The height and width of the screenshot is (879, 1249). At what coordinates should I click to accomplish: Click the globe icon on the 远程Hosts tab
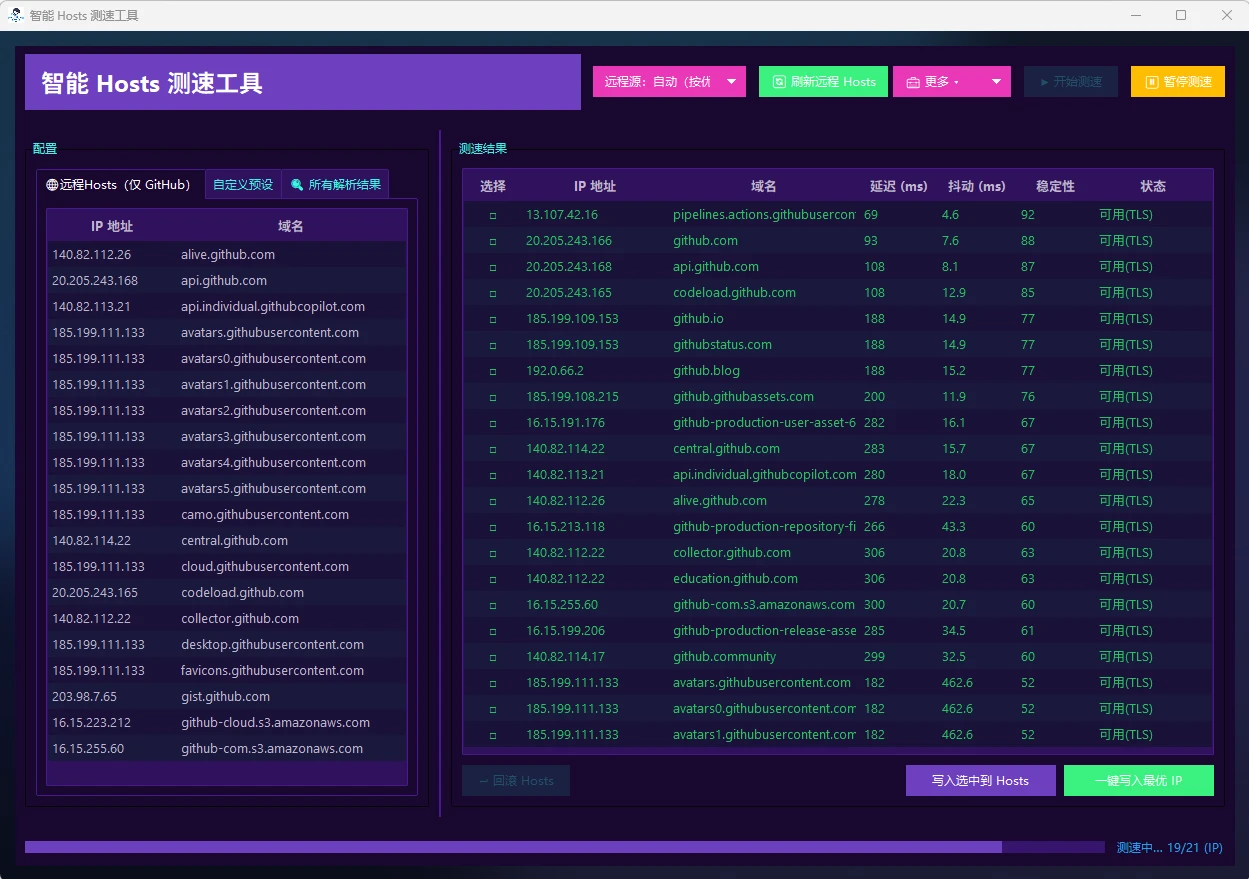pyautogui.click(x=52, y=185)
